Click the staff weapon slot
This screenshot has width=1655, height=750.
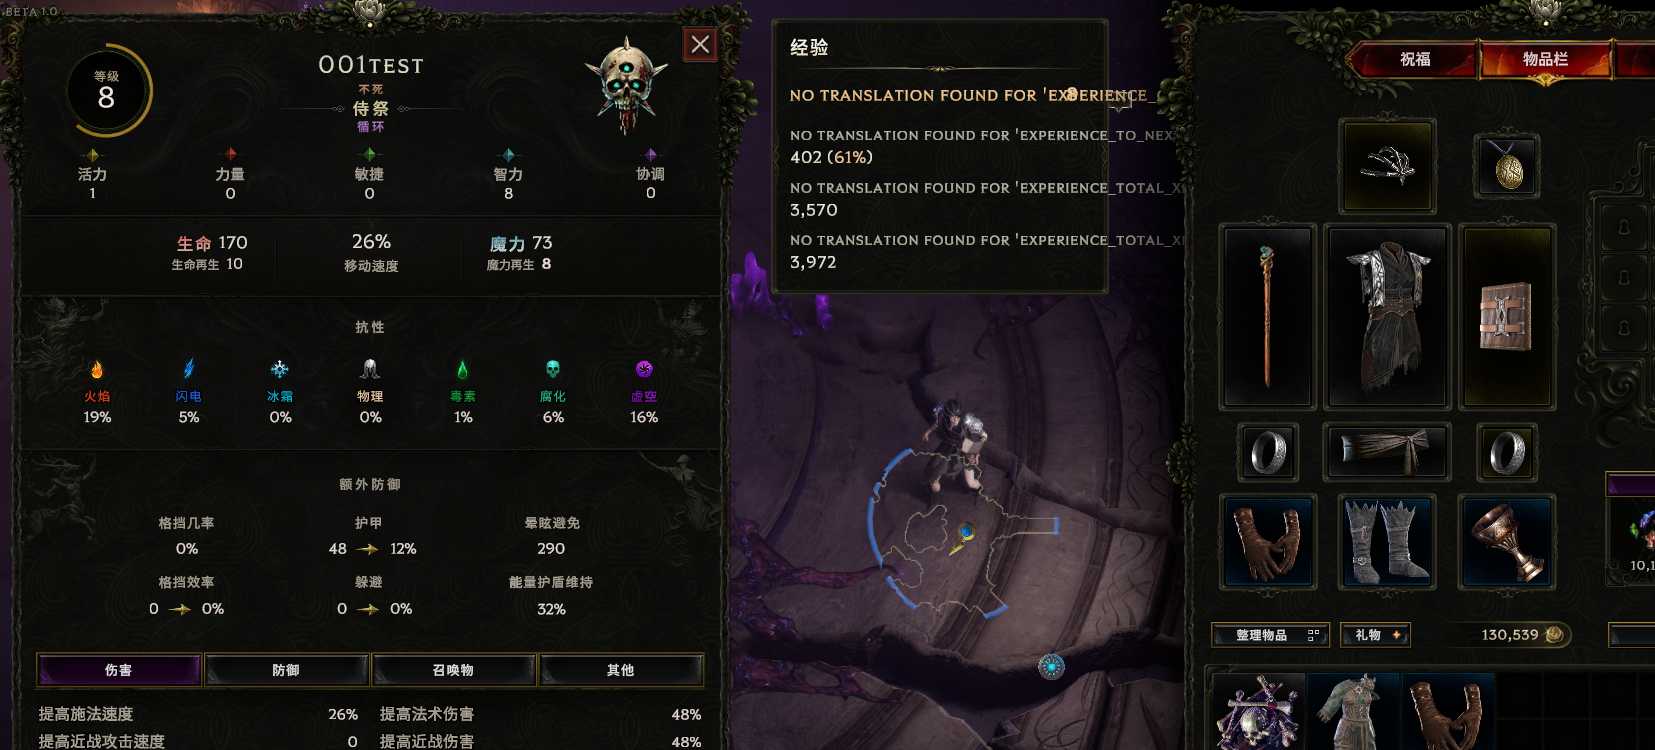click(x=1267, y=317)
